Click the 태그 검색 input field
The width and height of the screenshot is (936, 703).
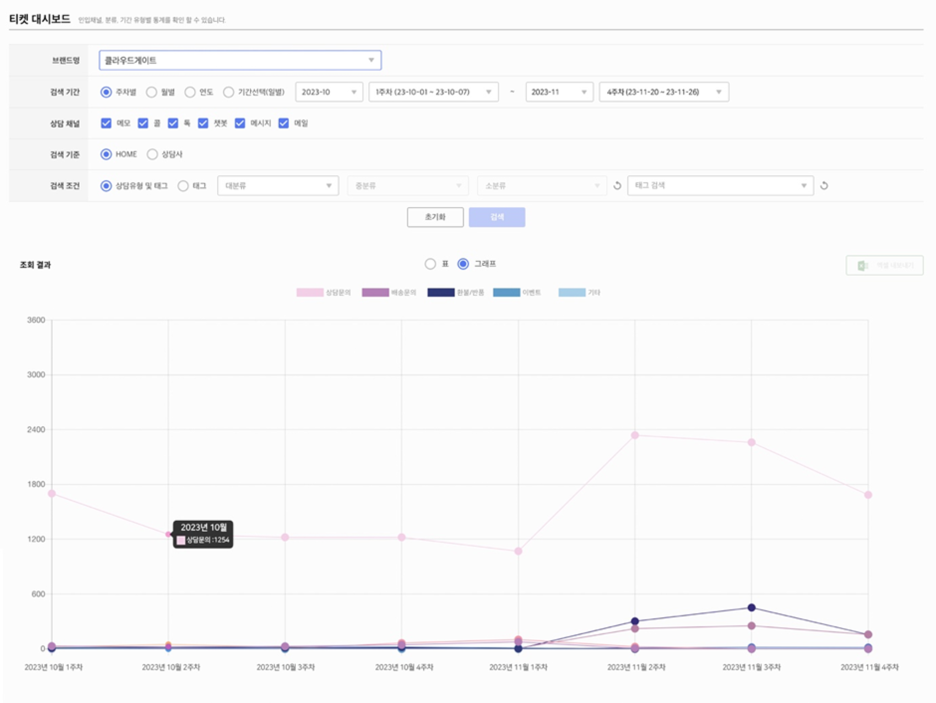click(715, 185)
